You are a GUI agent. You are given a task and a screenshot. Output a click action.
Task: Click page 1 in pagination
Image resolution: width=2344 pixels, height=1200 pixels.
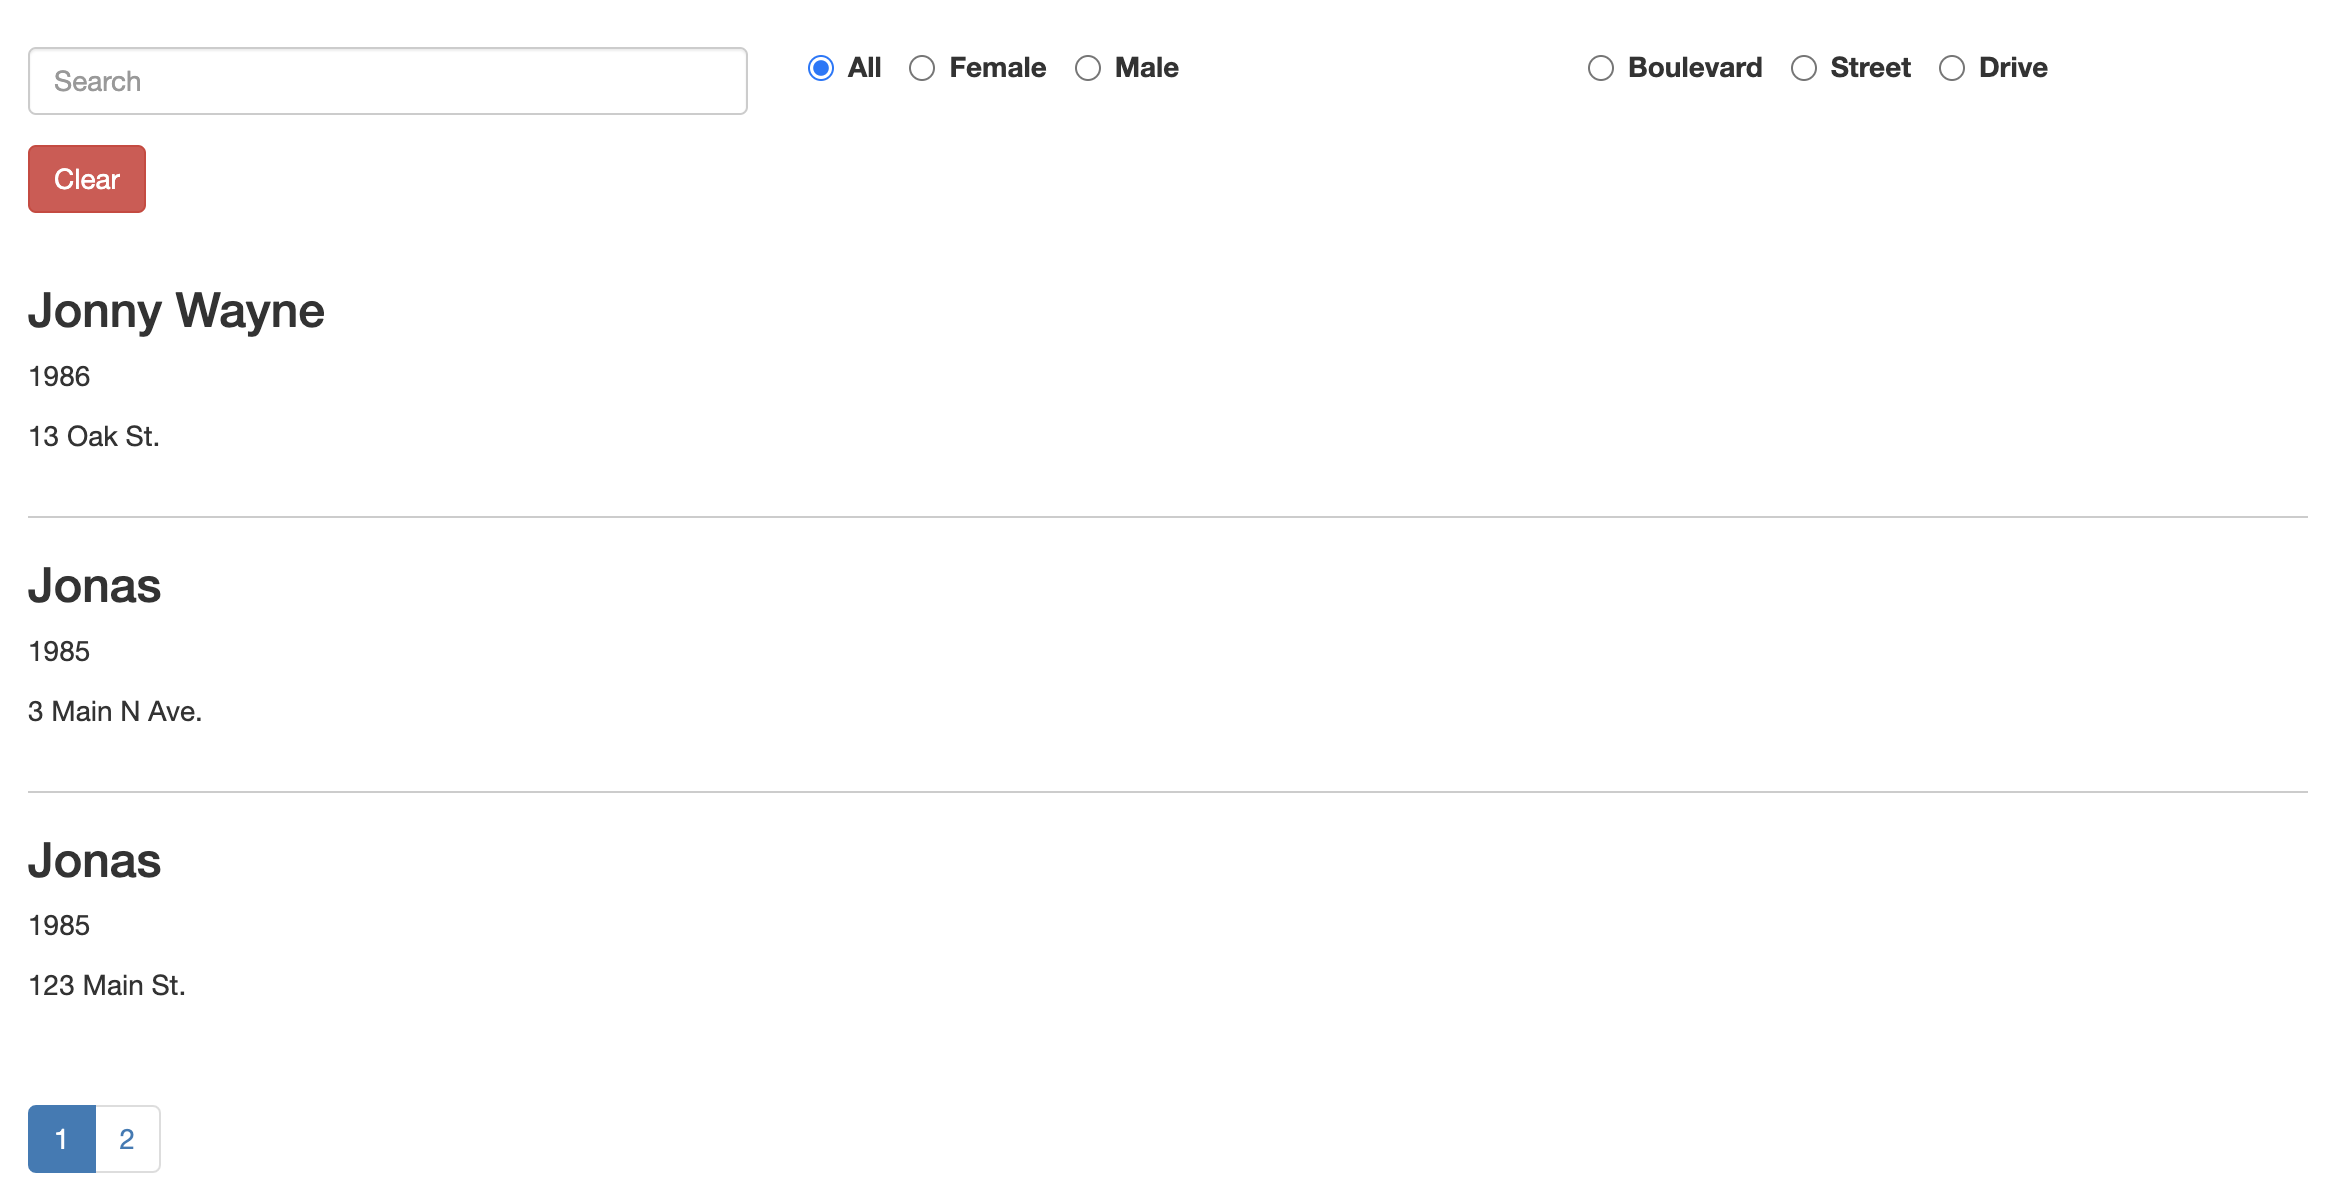(61, 1138)
